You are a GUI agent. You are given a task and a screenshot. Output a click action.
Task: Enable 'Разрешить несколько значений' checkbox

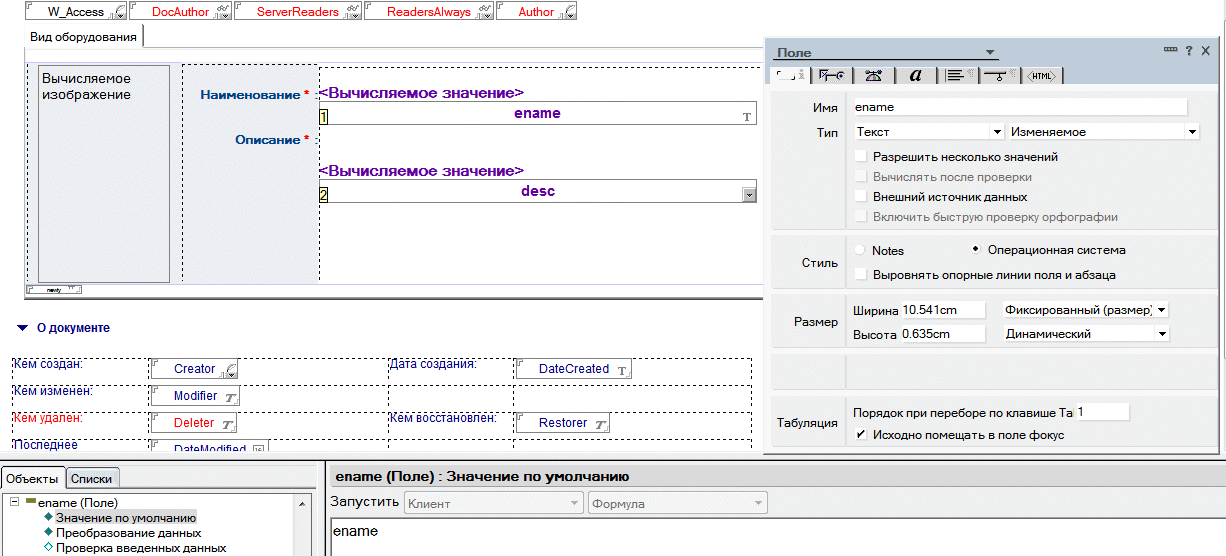[x=861, y=157]
